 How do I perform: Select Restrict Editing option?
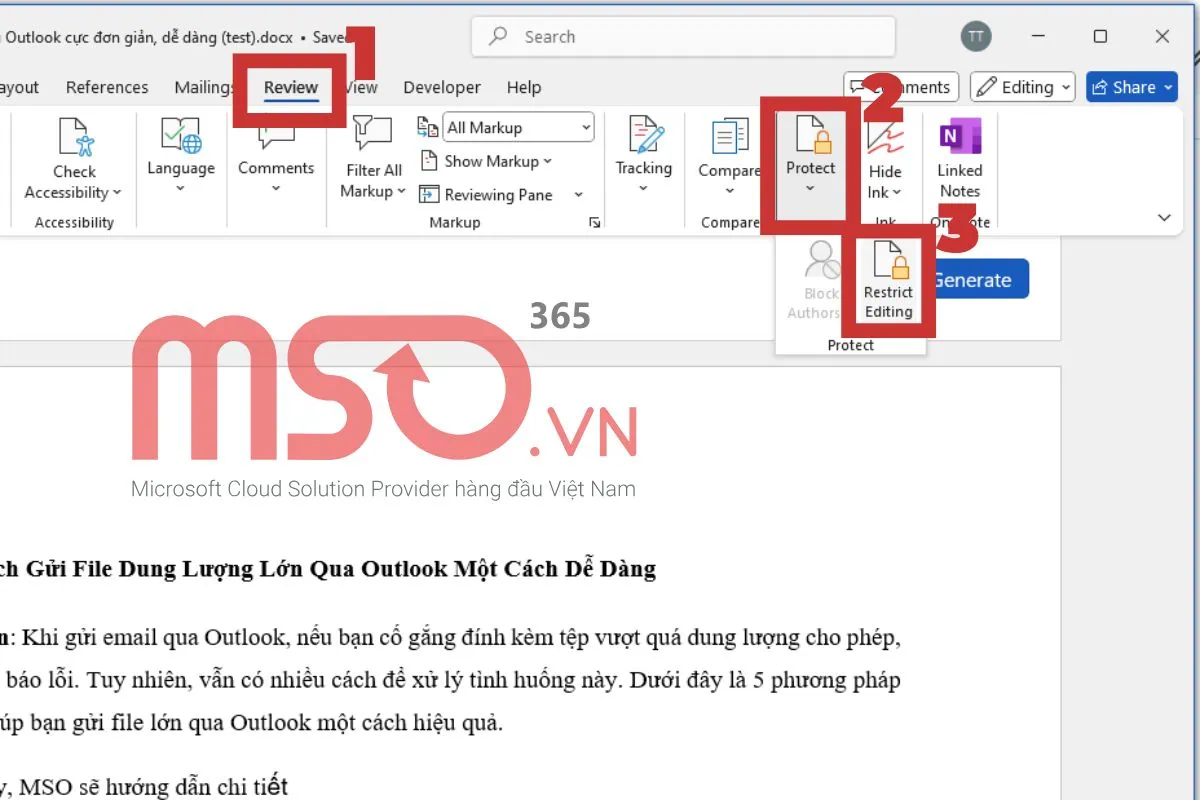click(888, 280)
